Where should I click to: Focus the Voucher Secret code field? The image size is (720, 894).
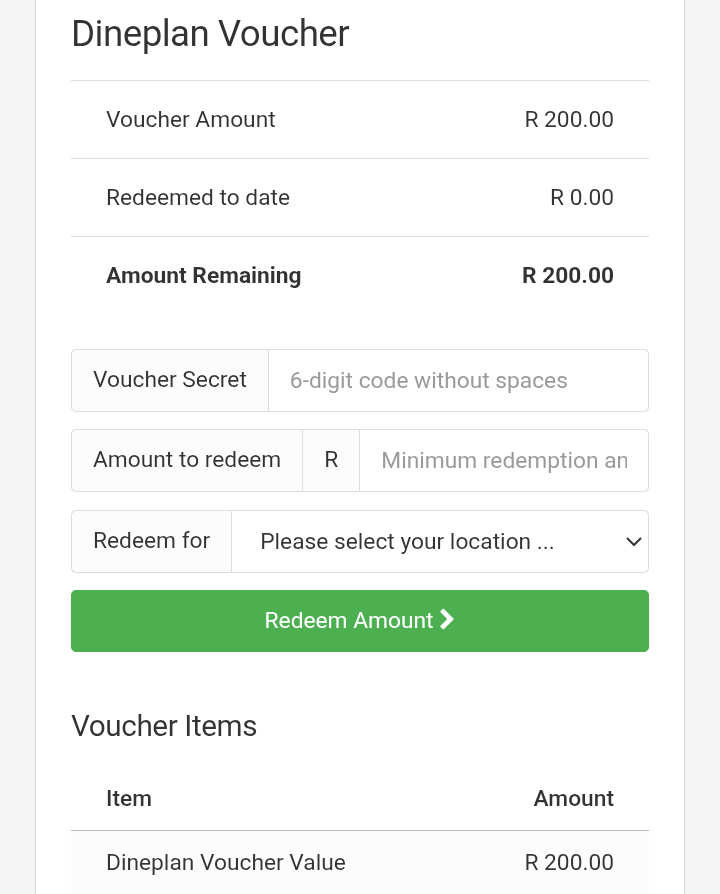(x=458, y=380)
